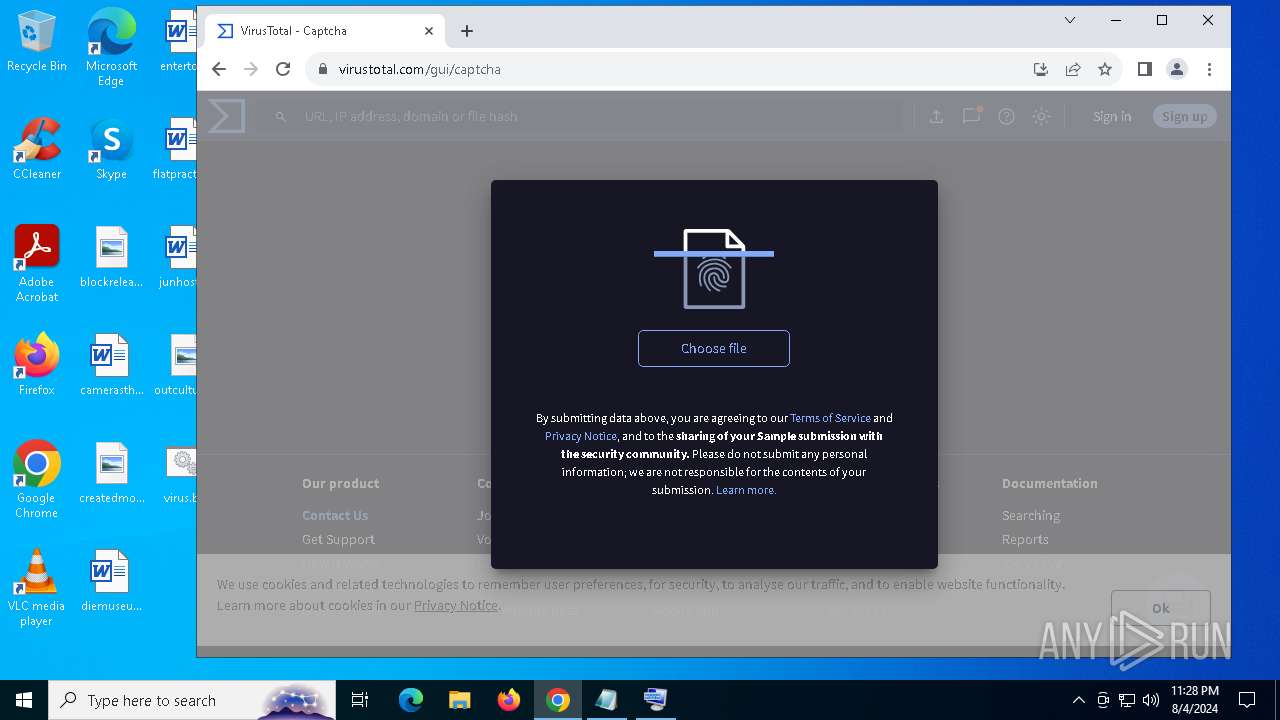Viewport: 1280px width, 720px height.
Task: Show hidden system tray icons
Action: [x=1078, y=700]
